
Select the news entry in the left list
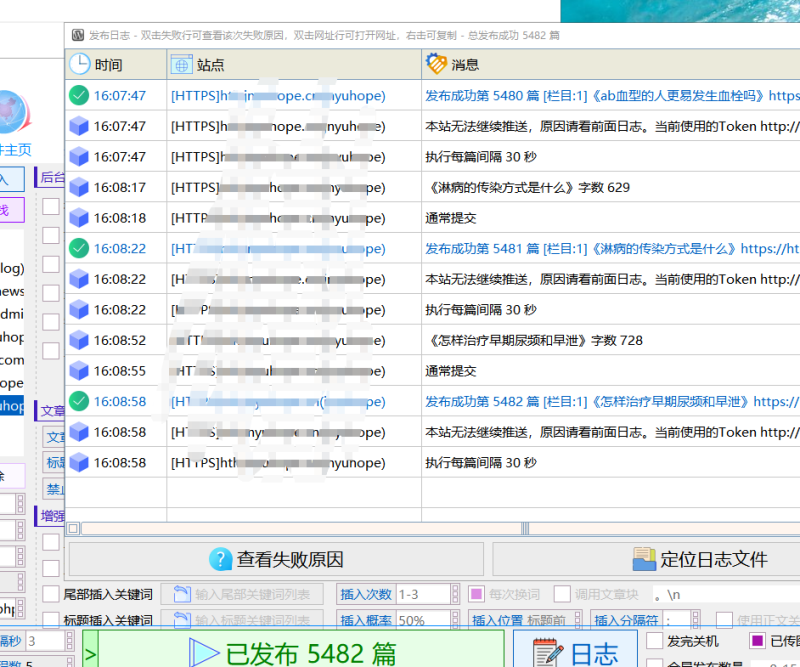[x=12, y=291]
